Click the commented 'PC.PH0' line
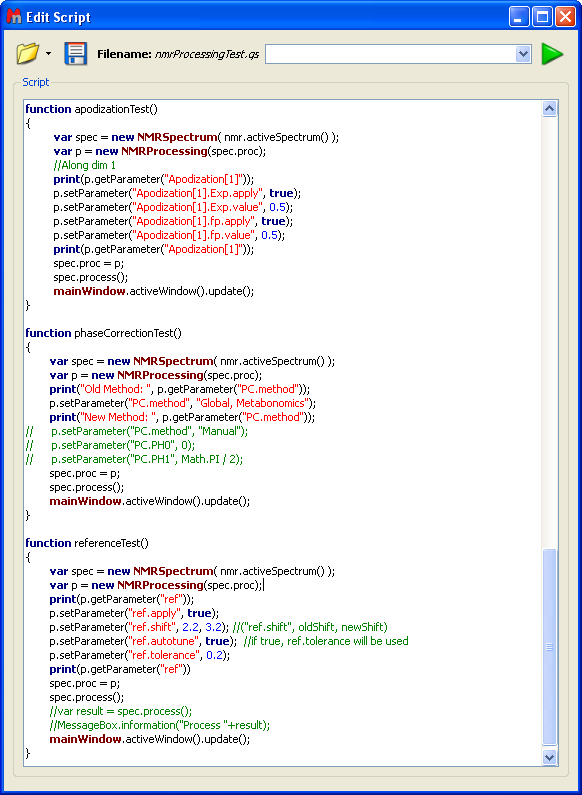 pyautogui.click(x=110, y=445)
